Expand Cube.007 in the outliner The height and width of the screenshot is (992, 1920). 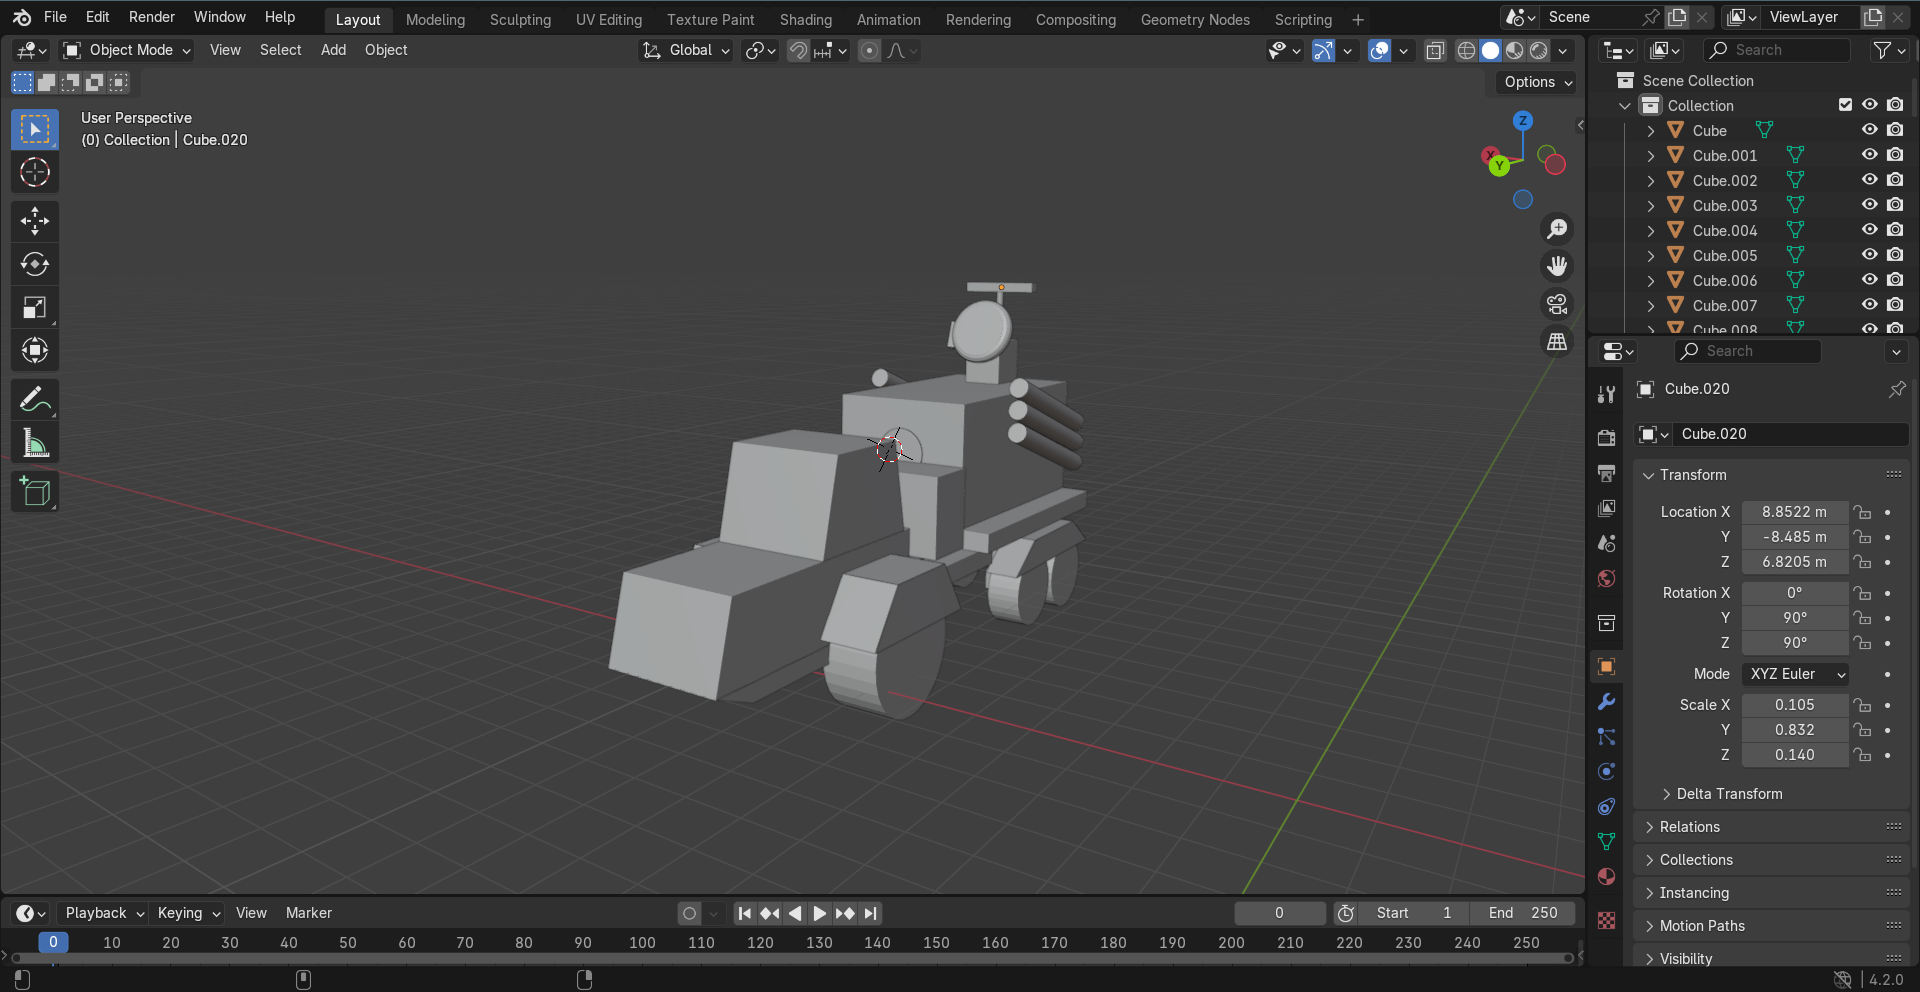pyautogui.click(x=1650, y=306)
